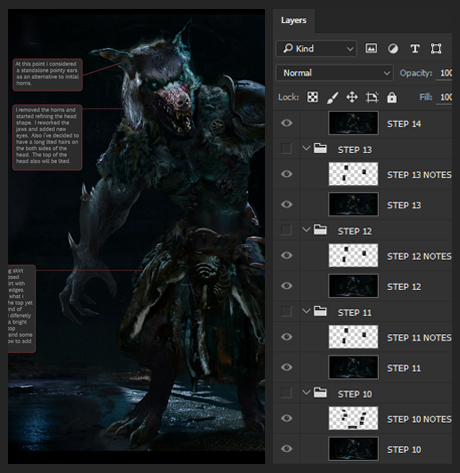This screenshot has height=473, width=460.
Task: Show the STEP 10 group visibility box
Action: click(286, 393)
